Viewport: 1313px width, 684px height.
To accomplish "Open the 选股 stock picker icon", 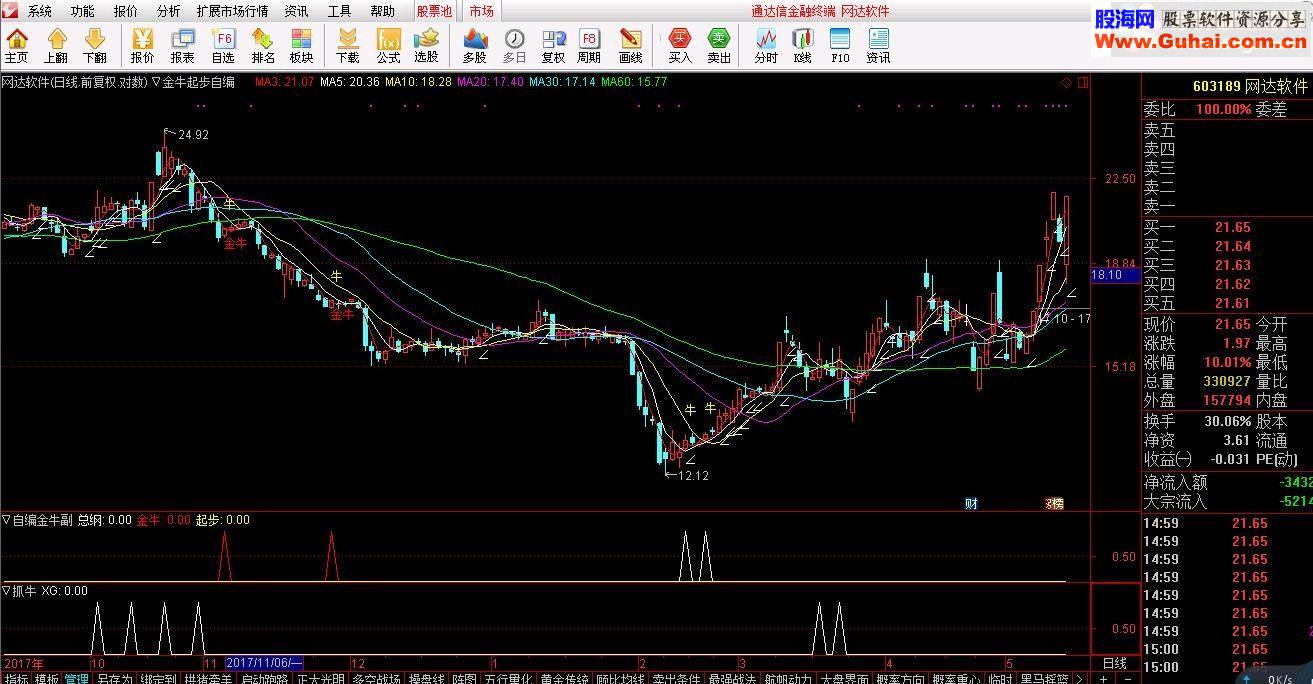I will (x=426, y=46).
